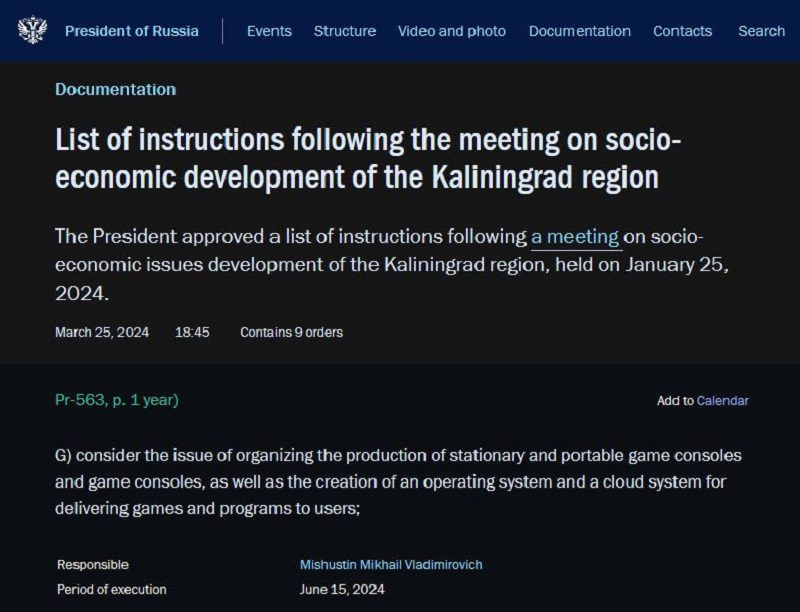Add the order to Calendar
Viewport: 800px width, 612px height.
pos(722,401)
